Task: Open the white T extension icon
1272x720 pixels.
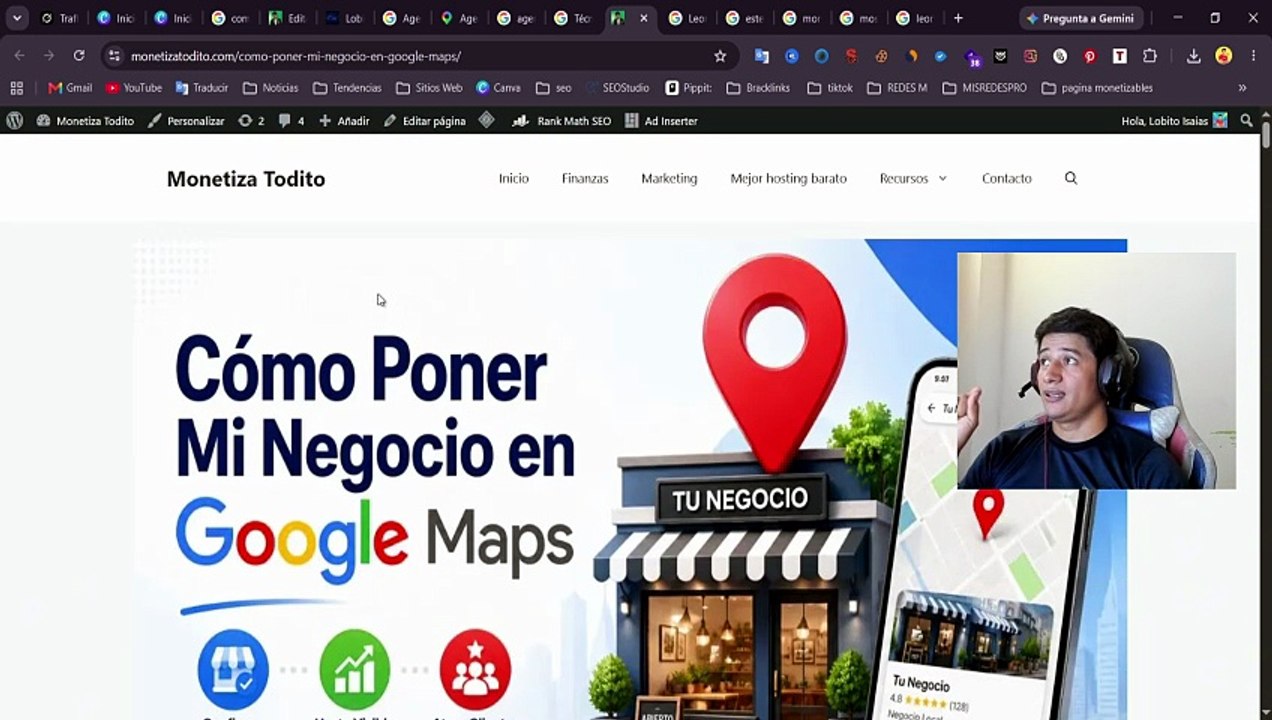Action: tap(1120, 56)
